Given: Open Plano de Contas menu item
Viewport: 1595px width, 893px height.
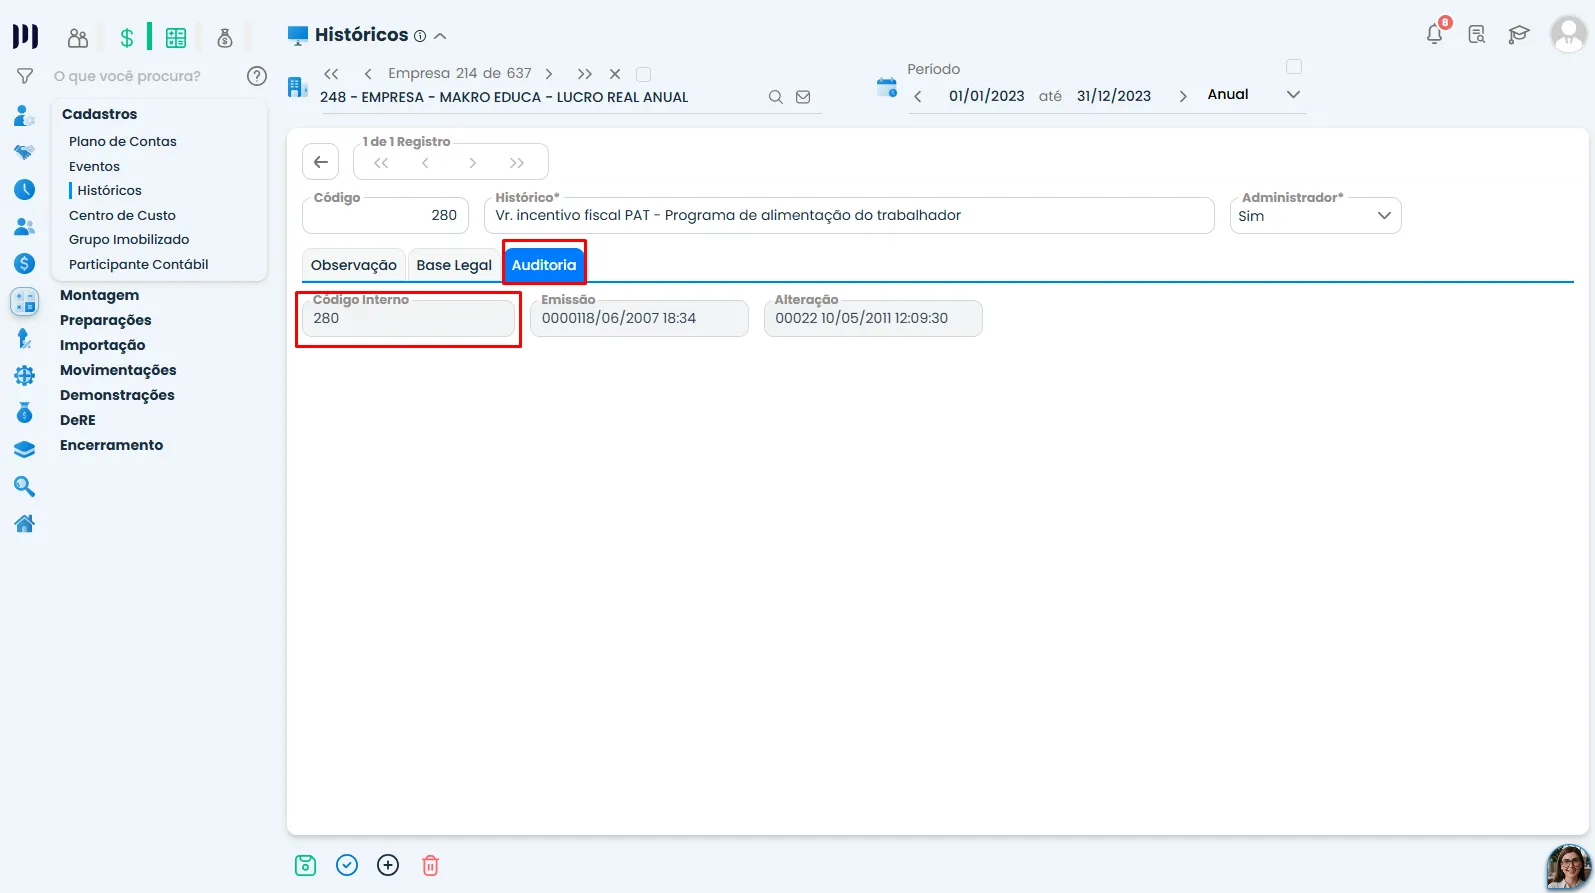Looking at the screenshot, I should coord(123,141).
